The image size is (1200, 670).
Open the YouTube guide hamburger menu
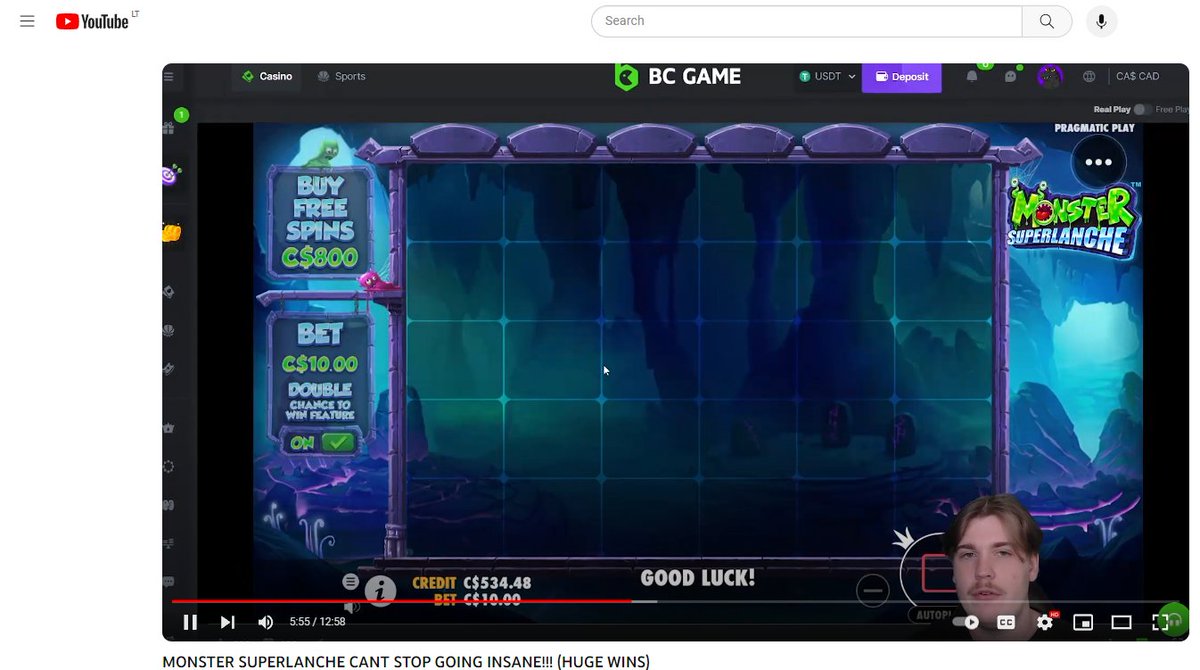27,21
